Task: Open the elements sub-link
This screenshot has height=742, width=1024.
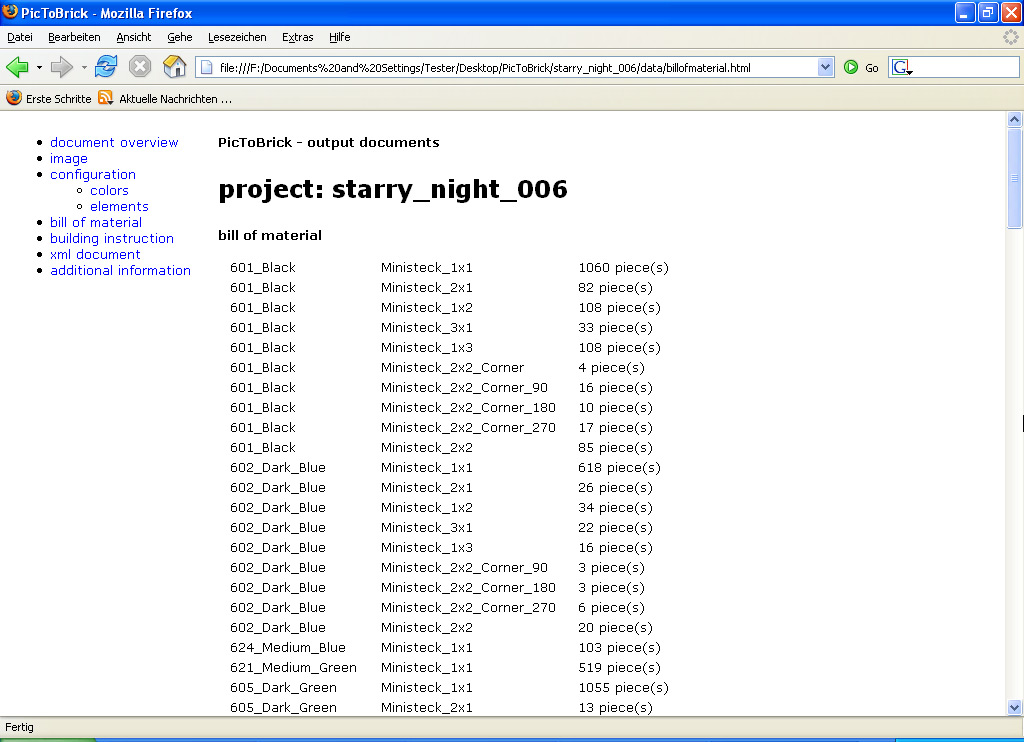Action: tap(120, 206)
